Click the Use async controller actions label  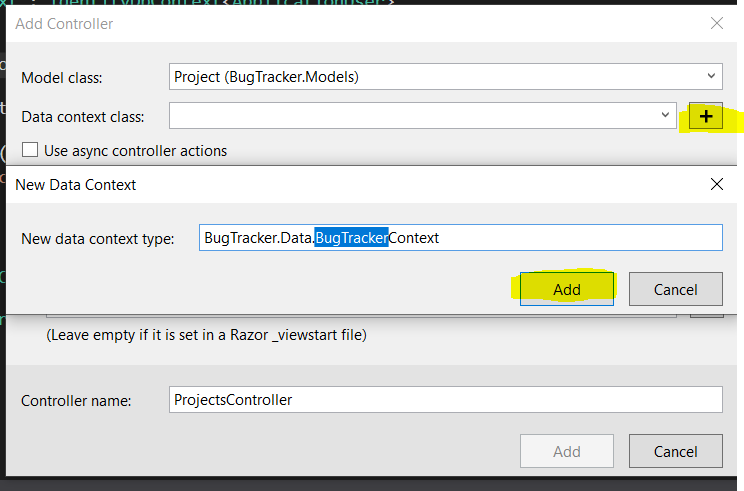135,151
